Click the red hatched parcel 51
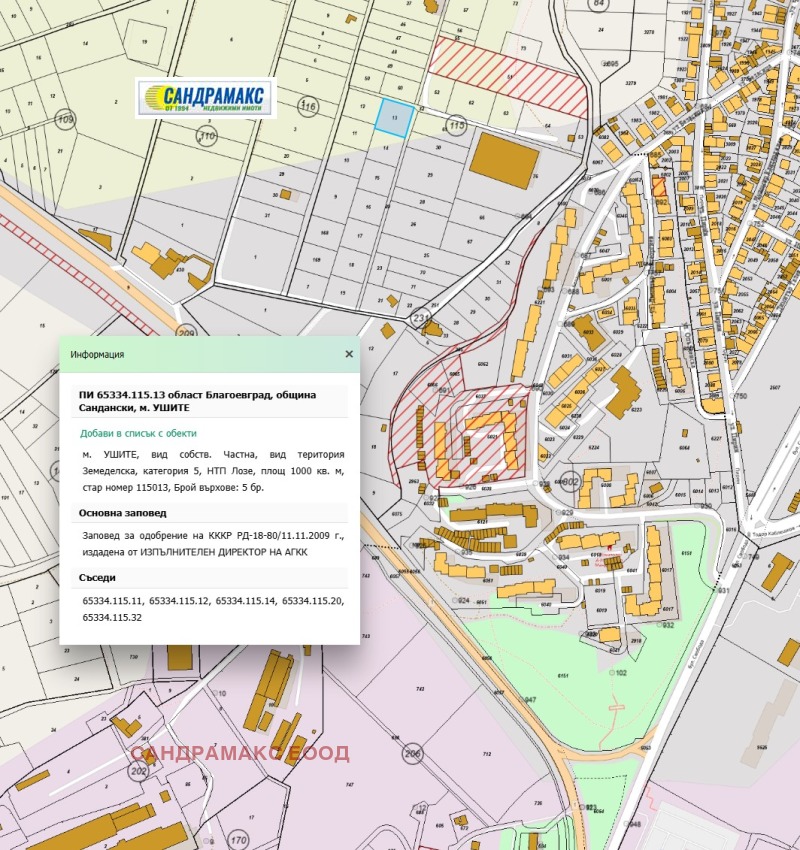The width and height of the screenshot is (800, 850). tap(508, 77)
